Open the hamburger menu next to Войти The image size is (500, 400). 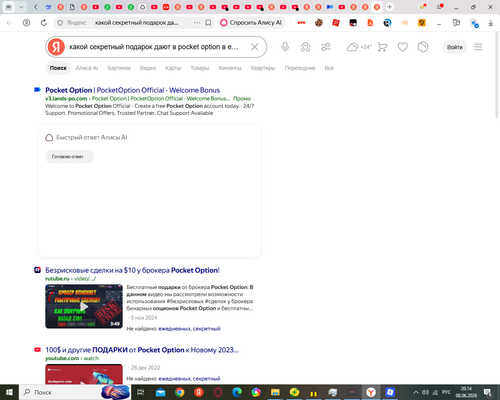[x=478, y=47]
